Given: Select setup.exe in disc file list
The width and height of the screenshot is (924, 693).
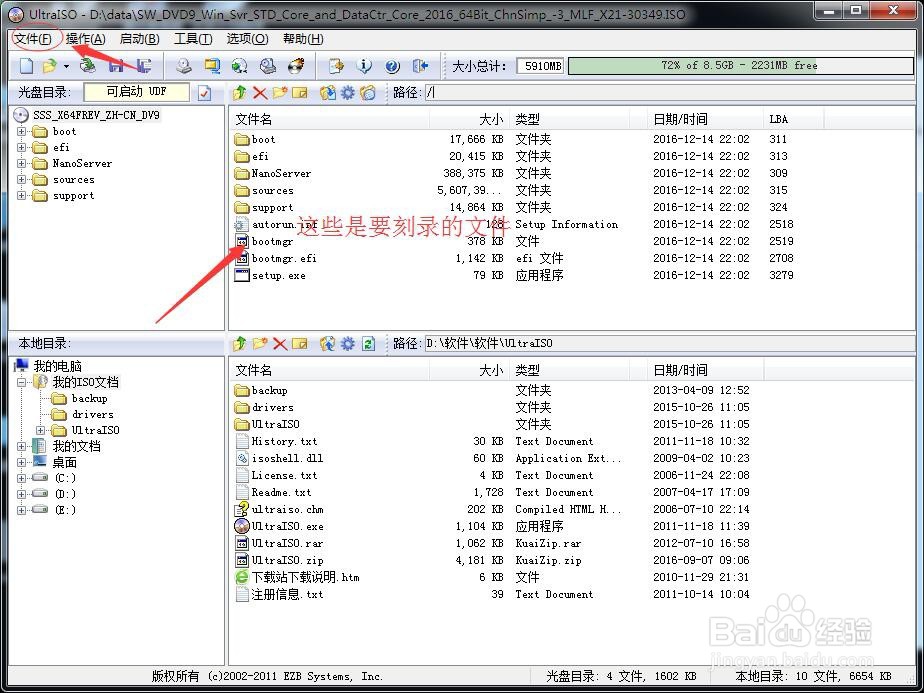Looking at the screenshot, I should (x=278, y=275).
